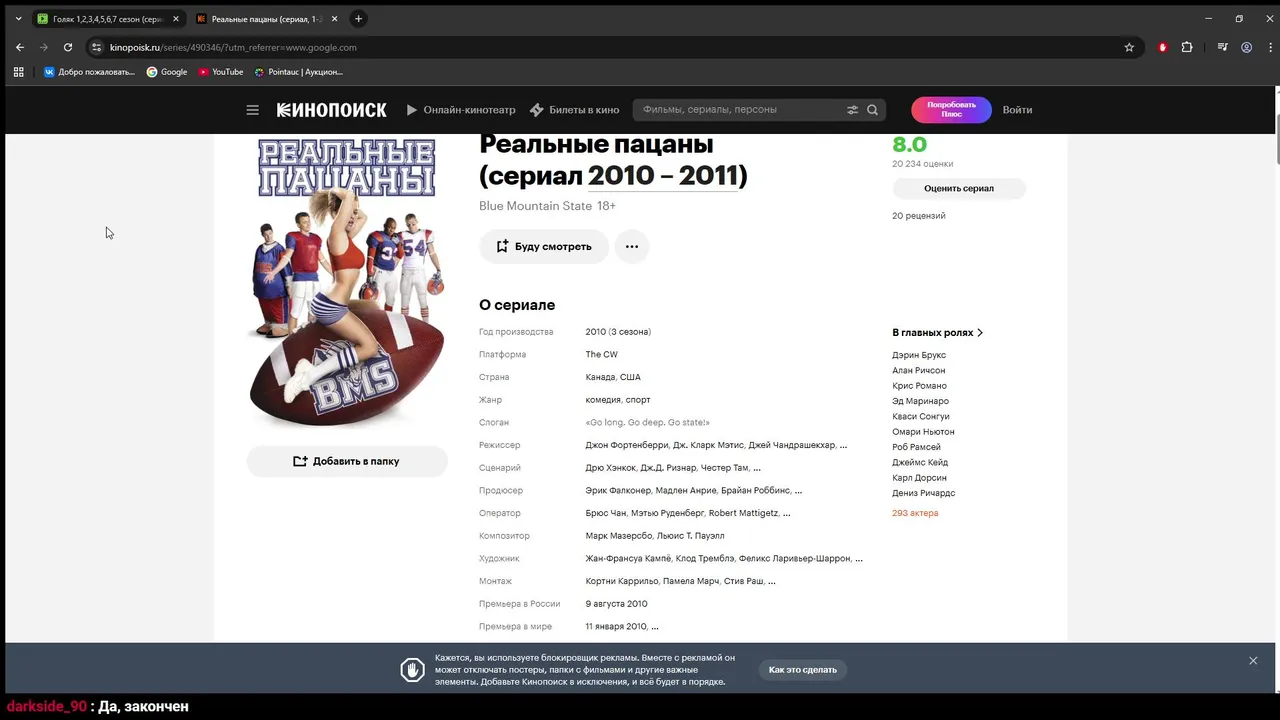This screenshot has width=1280, height=720.
Task: Click the Кинопоиск logo
Action: coord(331,110)
